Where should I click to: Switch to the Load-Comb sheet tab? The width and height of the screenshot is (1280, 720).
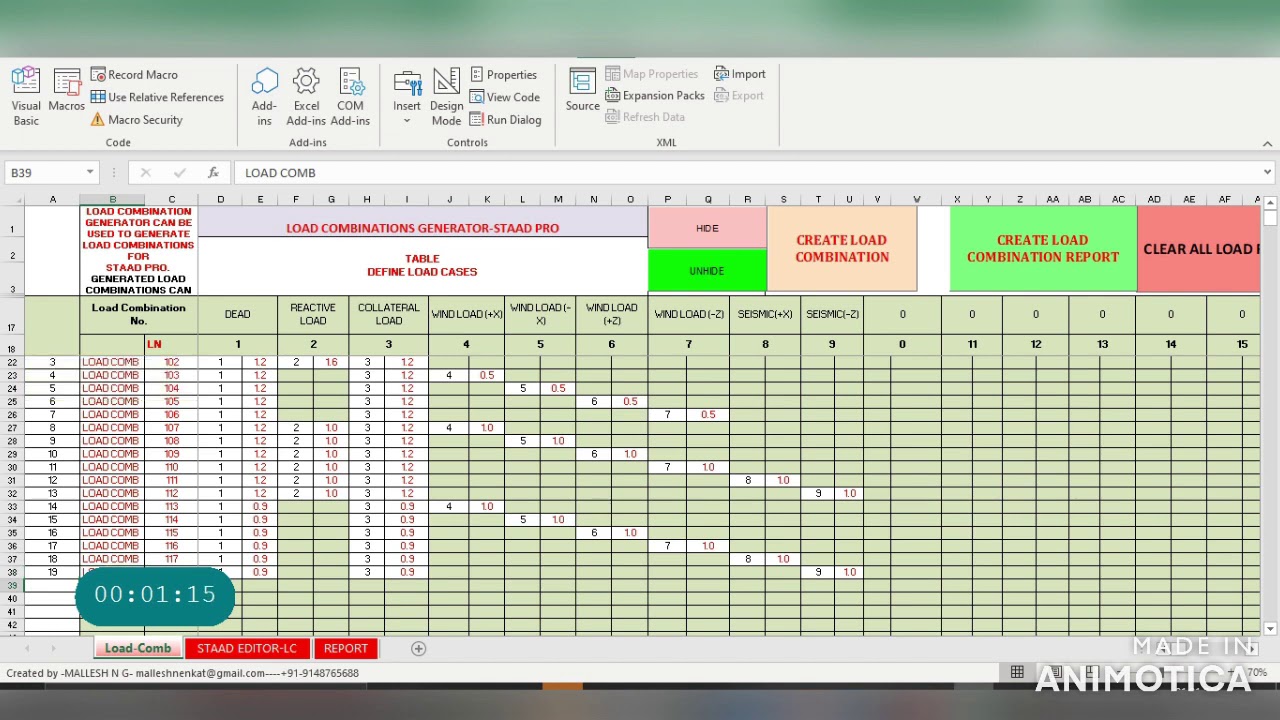[x=138, y=648]
